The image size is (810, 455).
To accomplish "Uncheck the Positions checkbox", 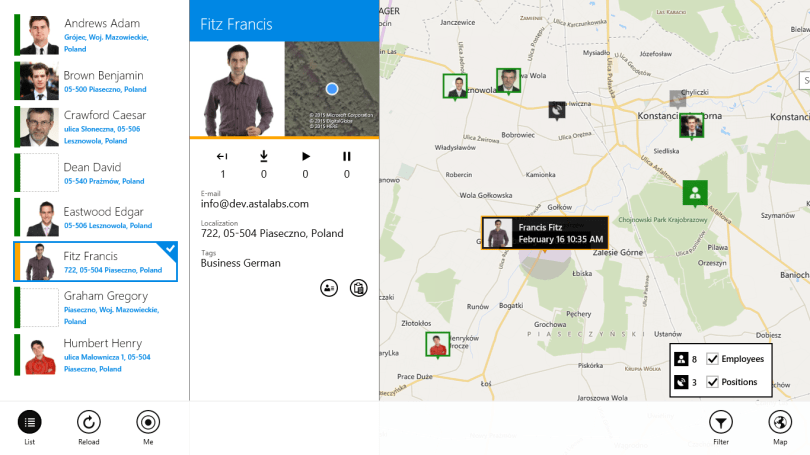I will (x=712, y=382).
